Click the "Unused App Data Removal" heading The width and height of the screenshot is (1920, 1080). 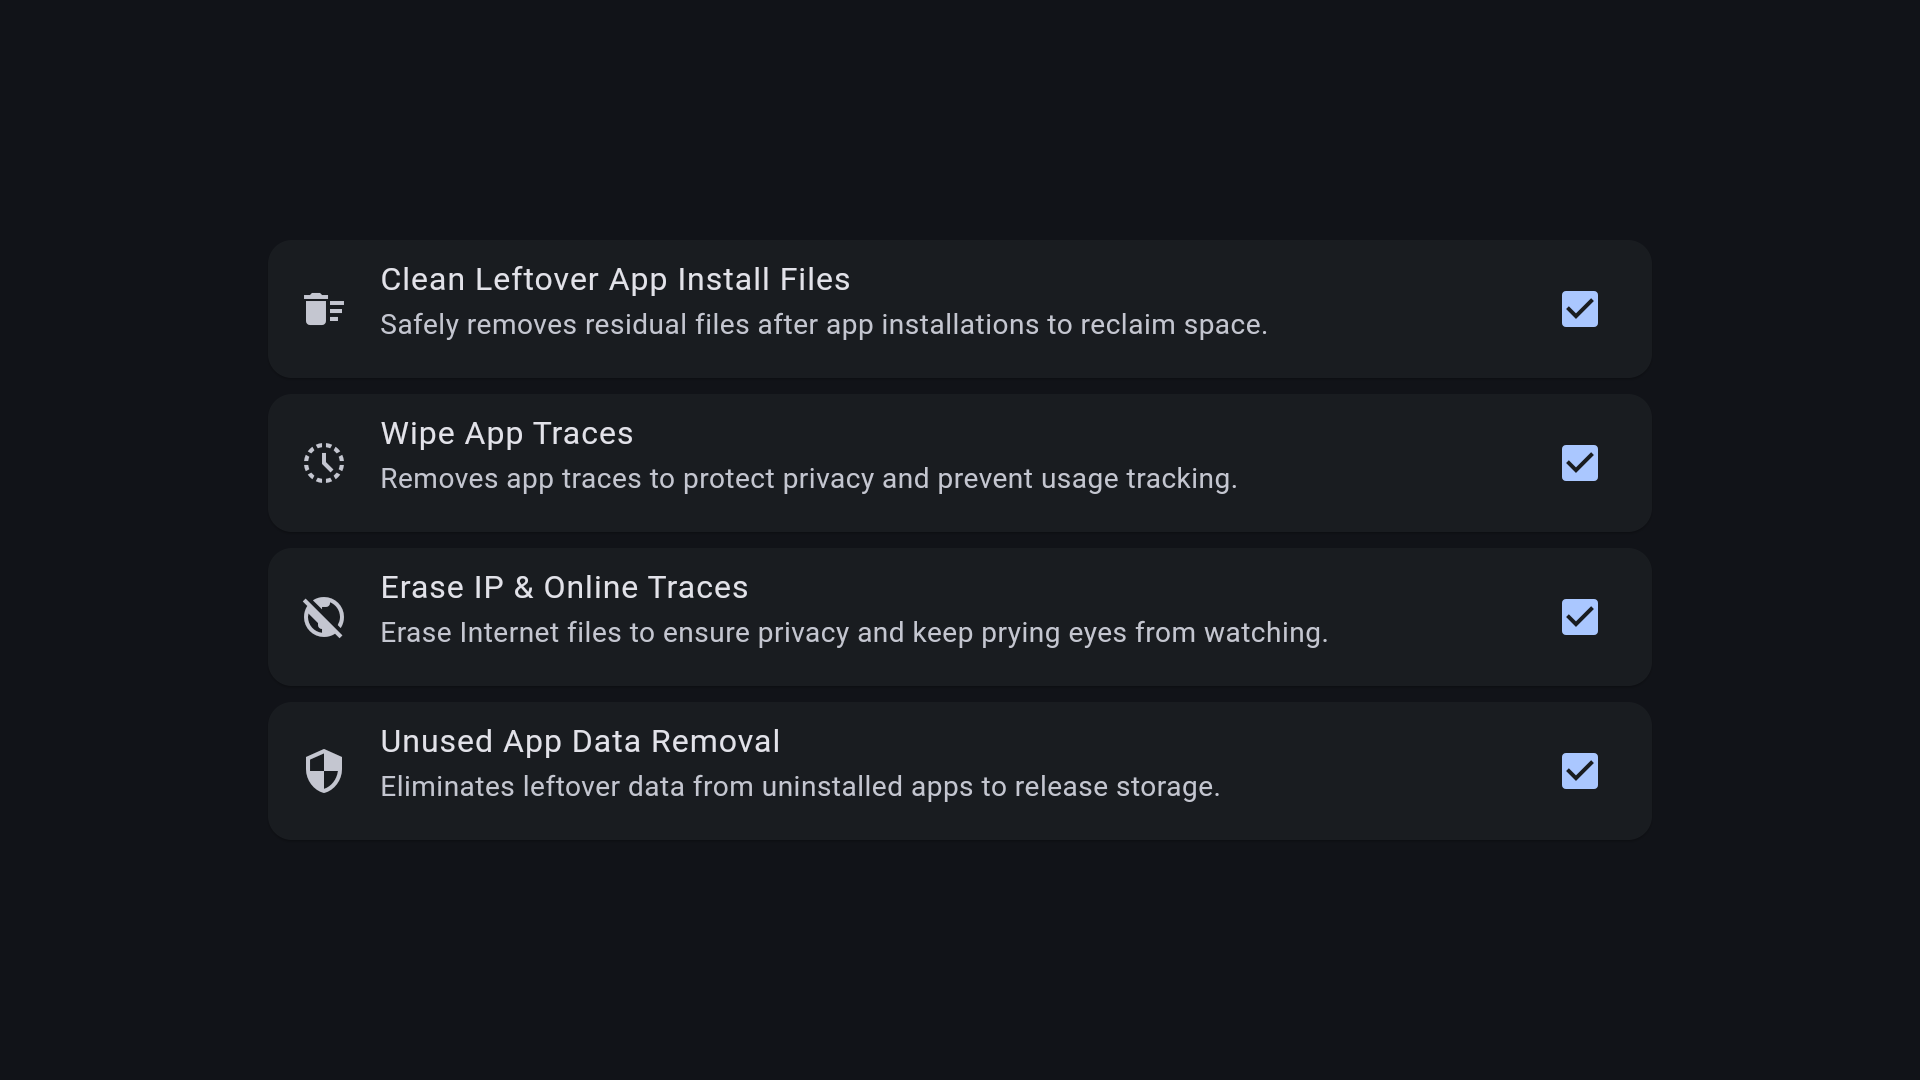(580, 742)
